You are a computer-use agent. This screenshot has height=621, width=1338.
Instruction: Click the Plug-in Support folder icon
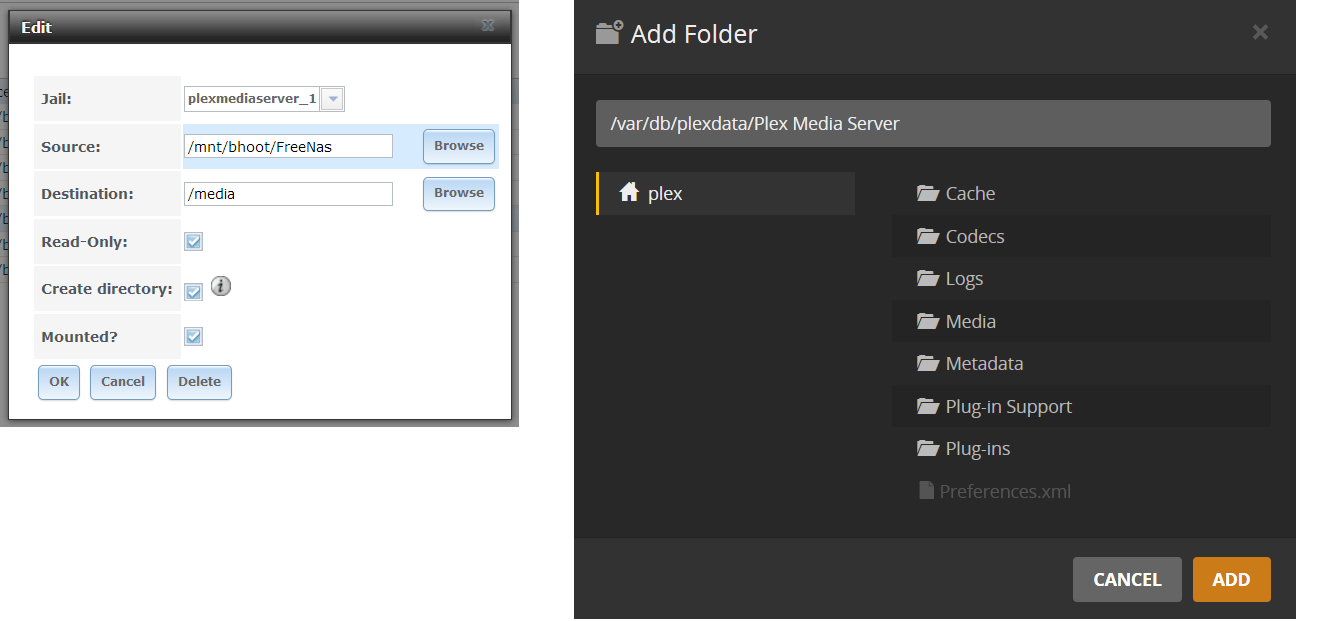[x=928, y=406]
